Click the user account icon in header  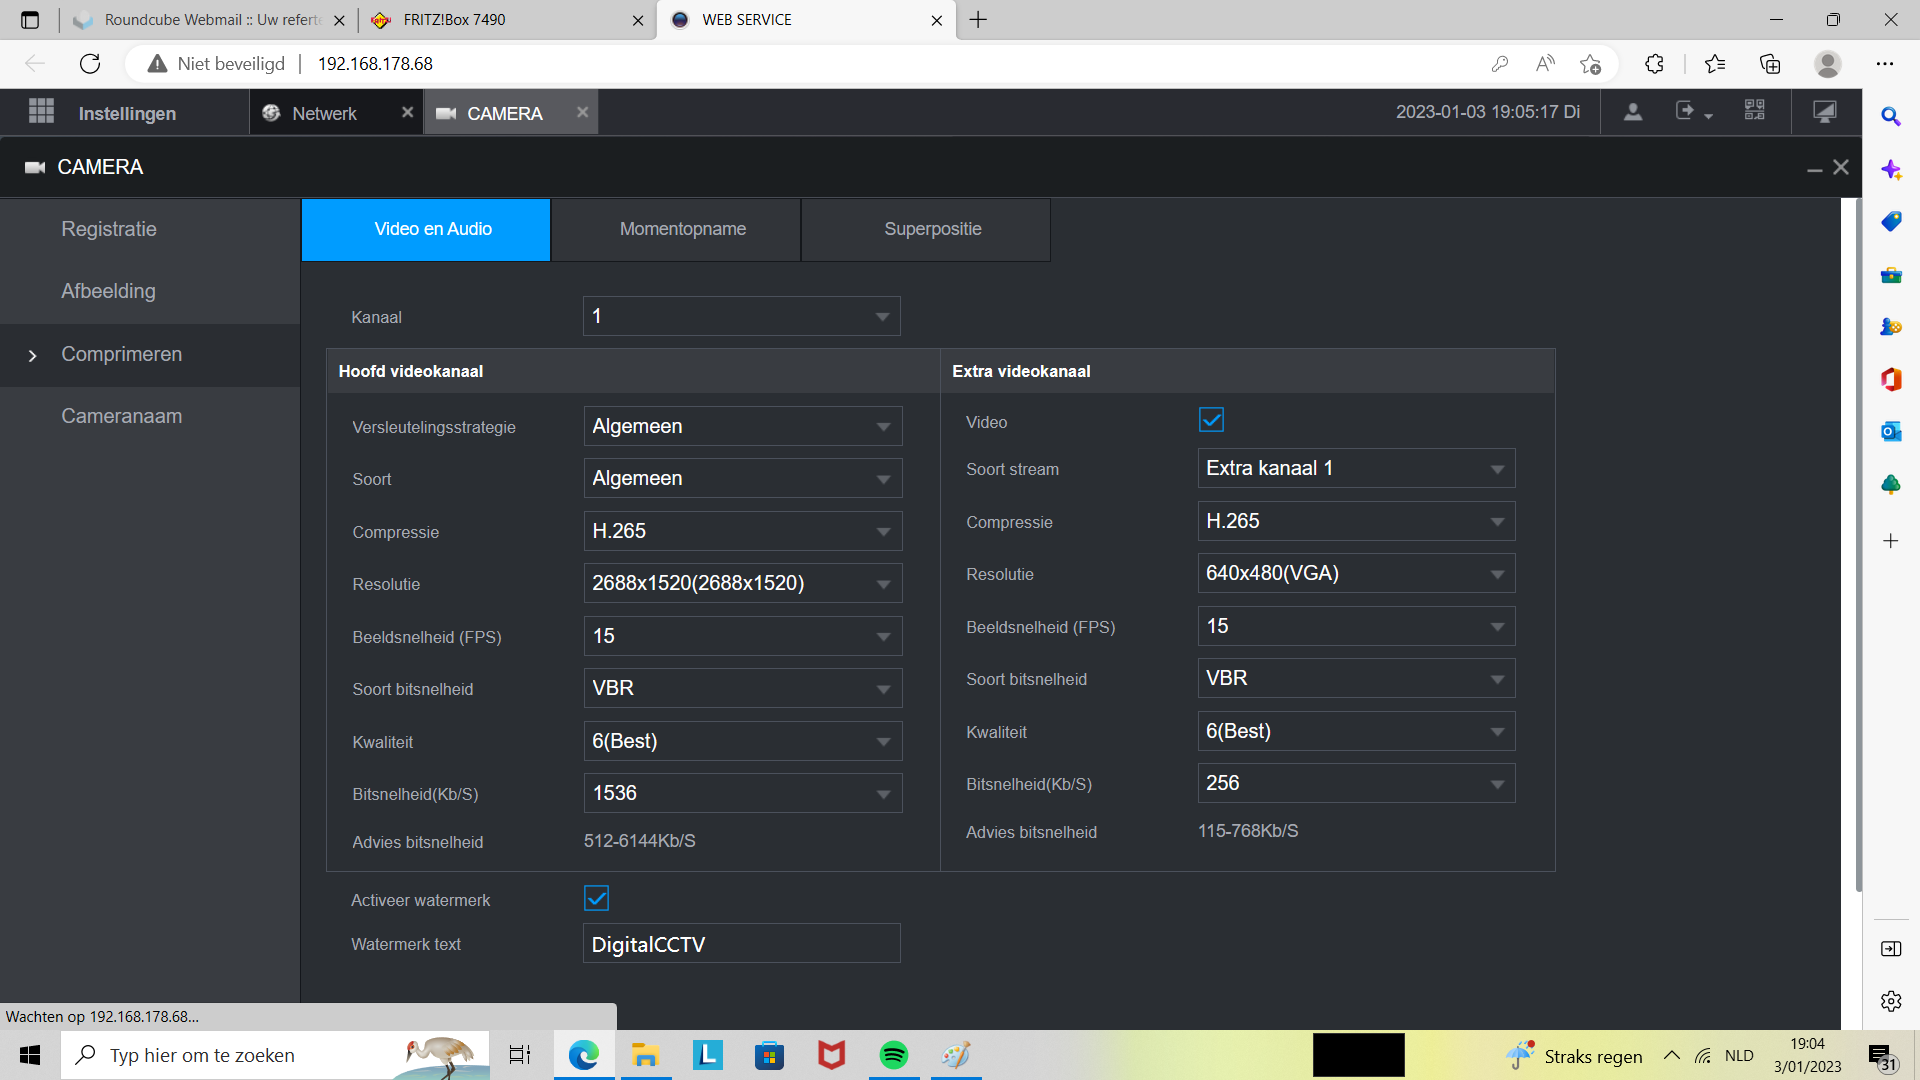(1632, 112)
